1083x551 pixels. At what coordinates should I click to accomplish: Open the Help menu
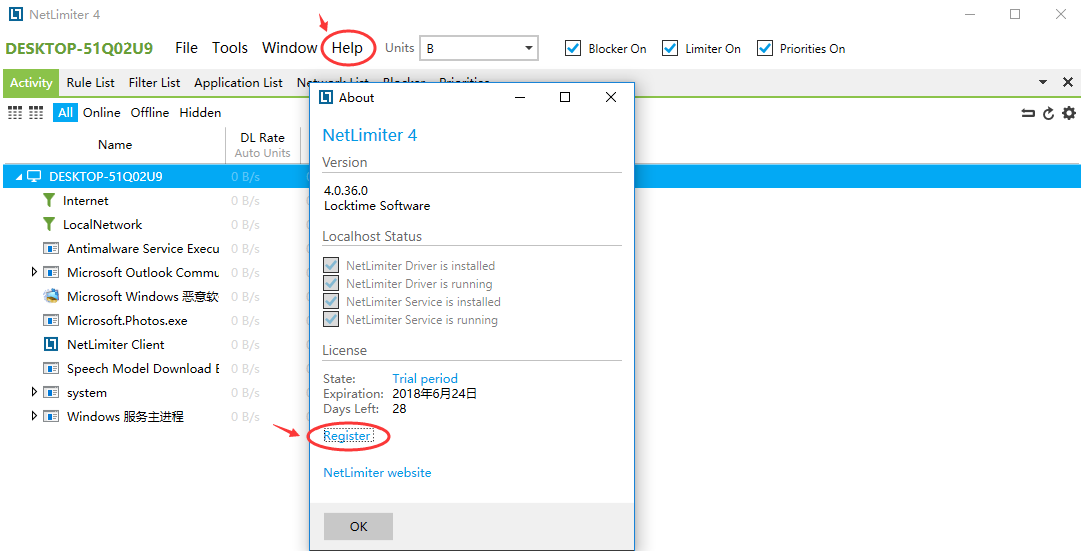(347, 48)
